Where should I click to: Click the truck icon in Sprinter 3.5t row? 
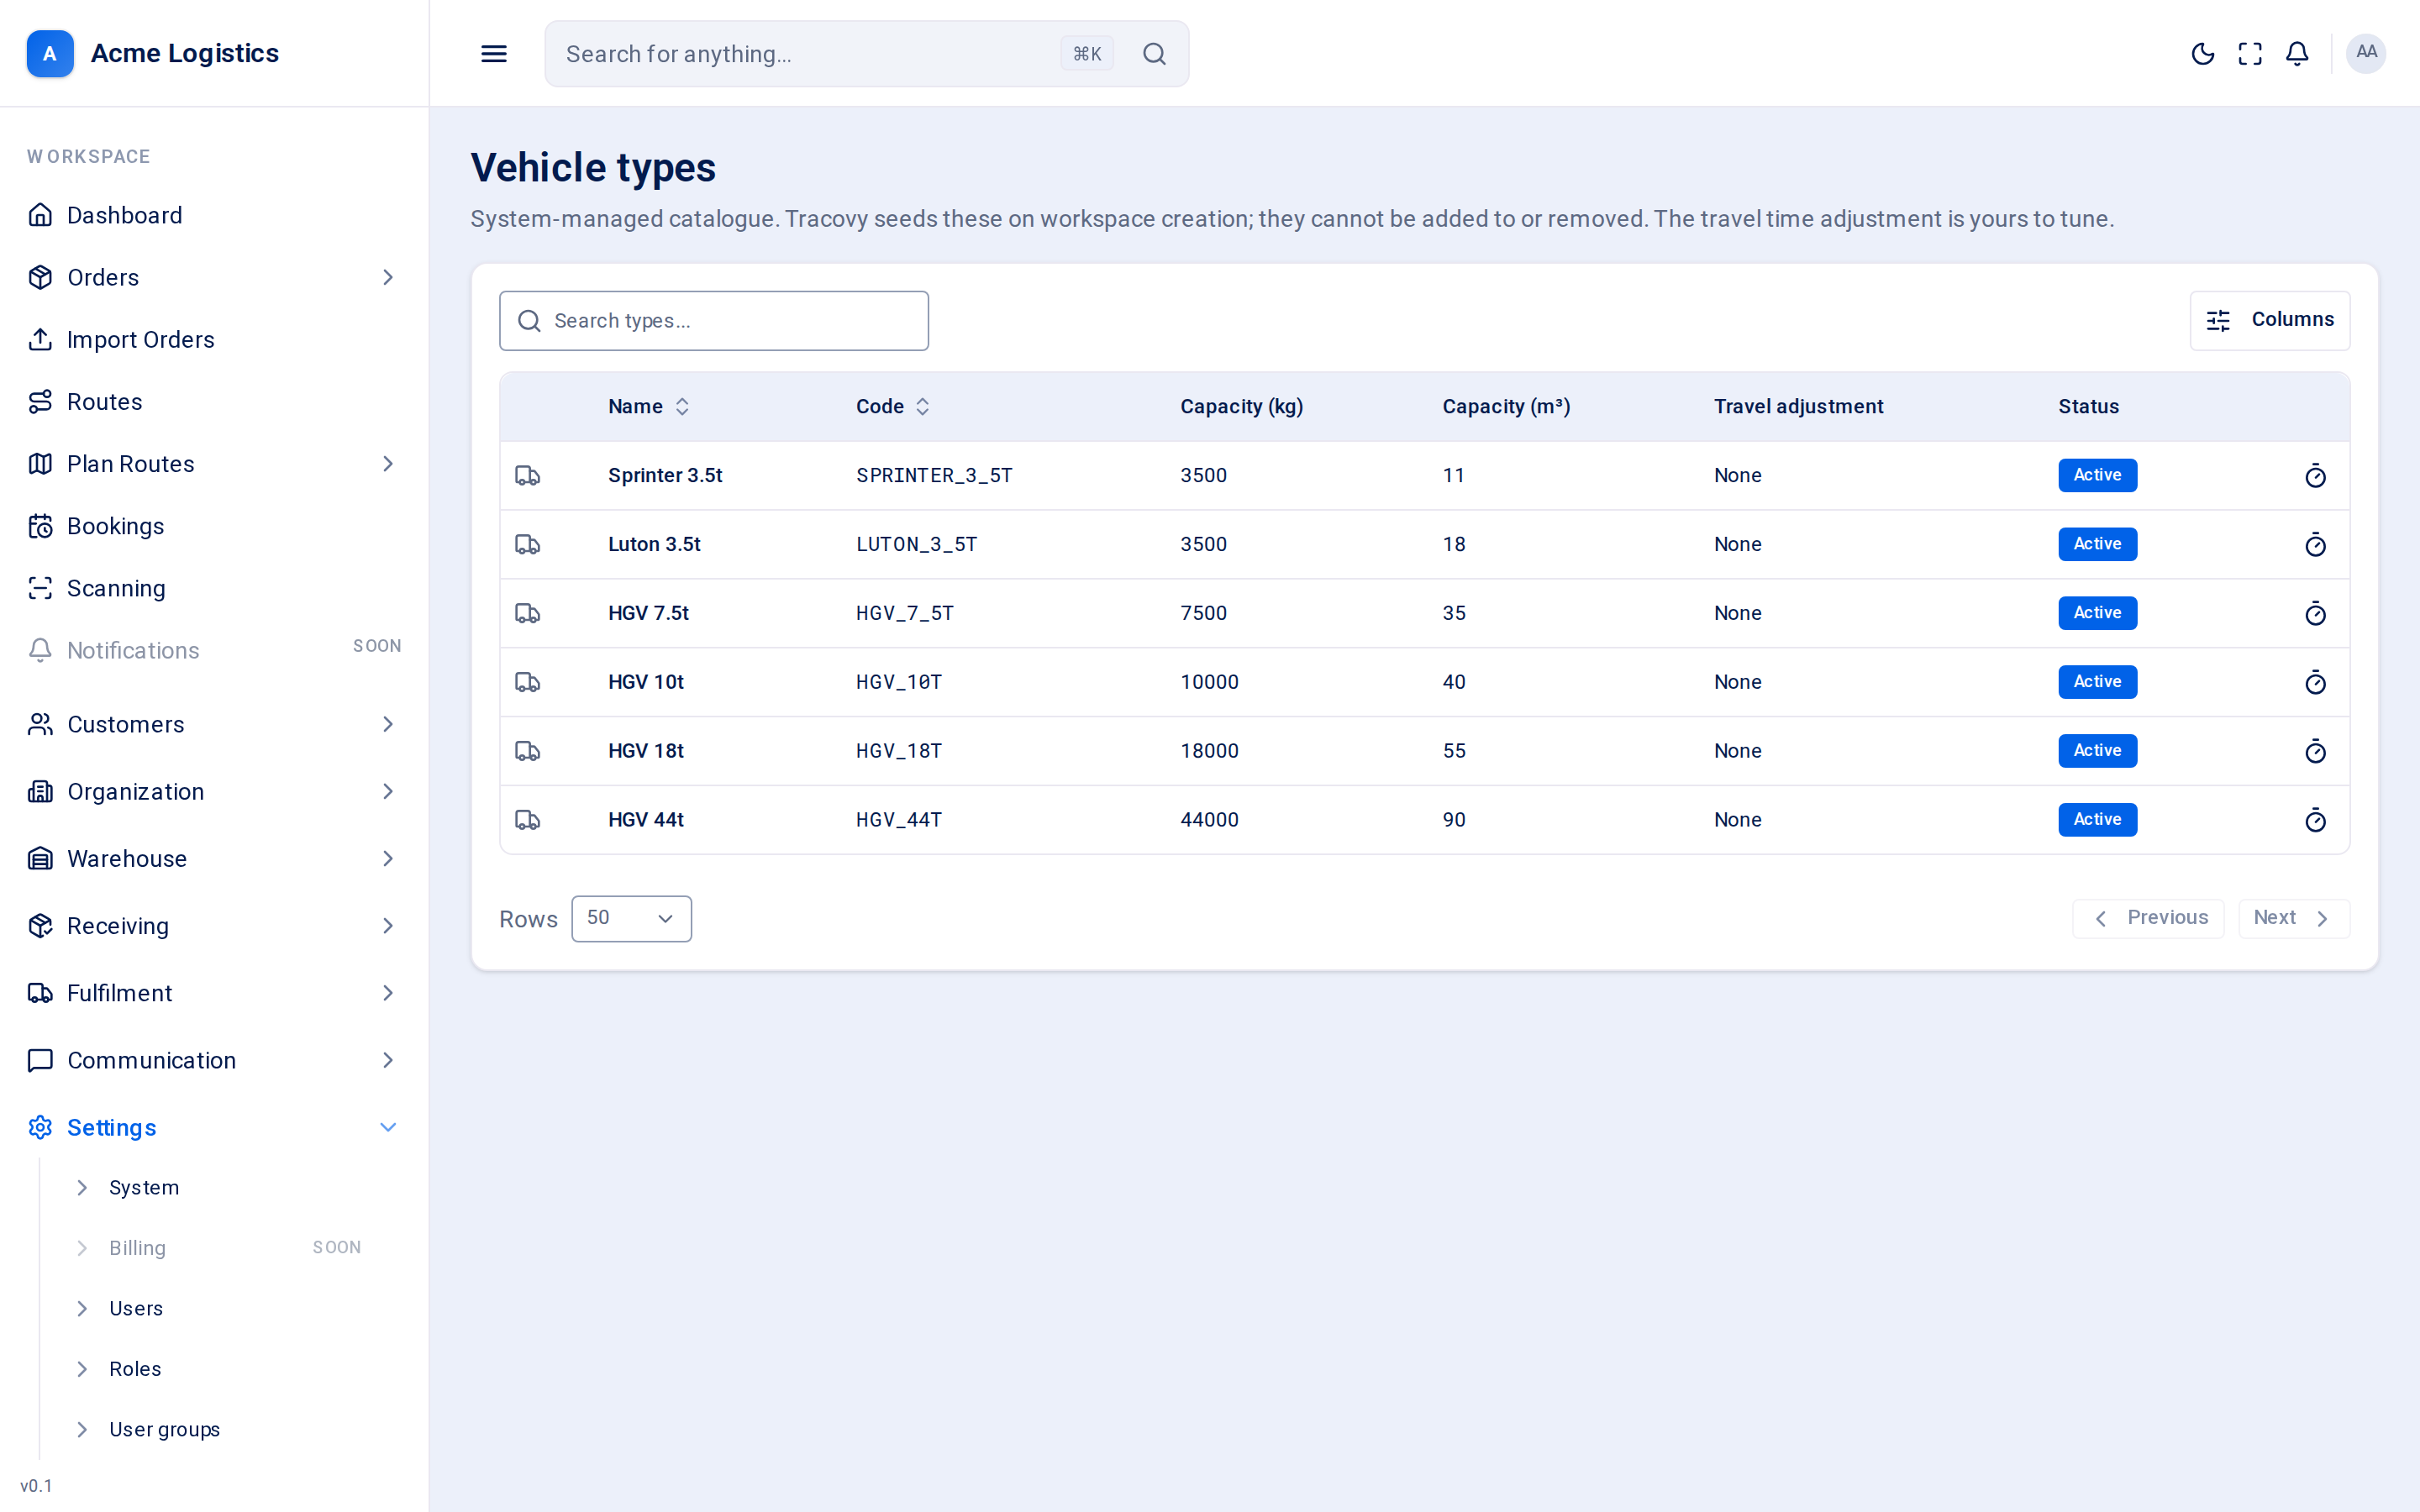(528, 476)
